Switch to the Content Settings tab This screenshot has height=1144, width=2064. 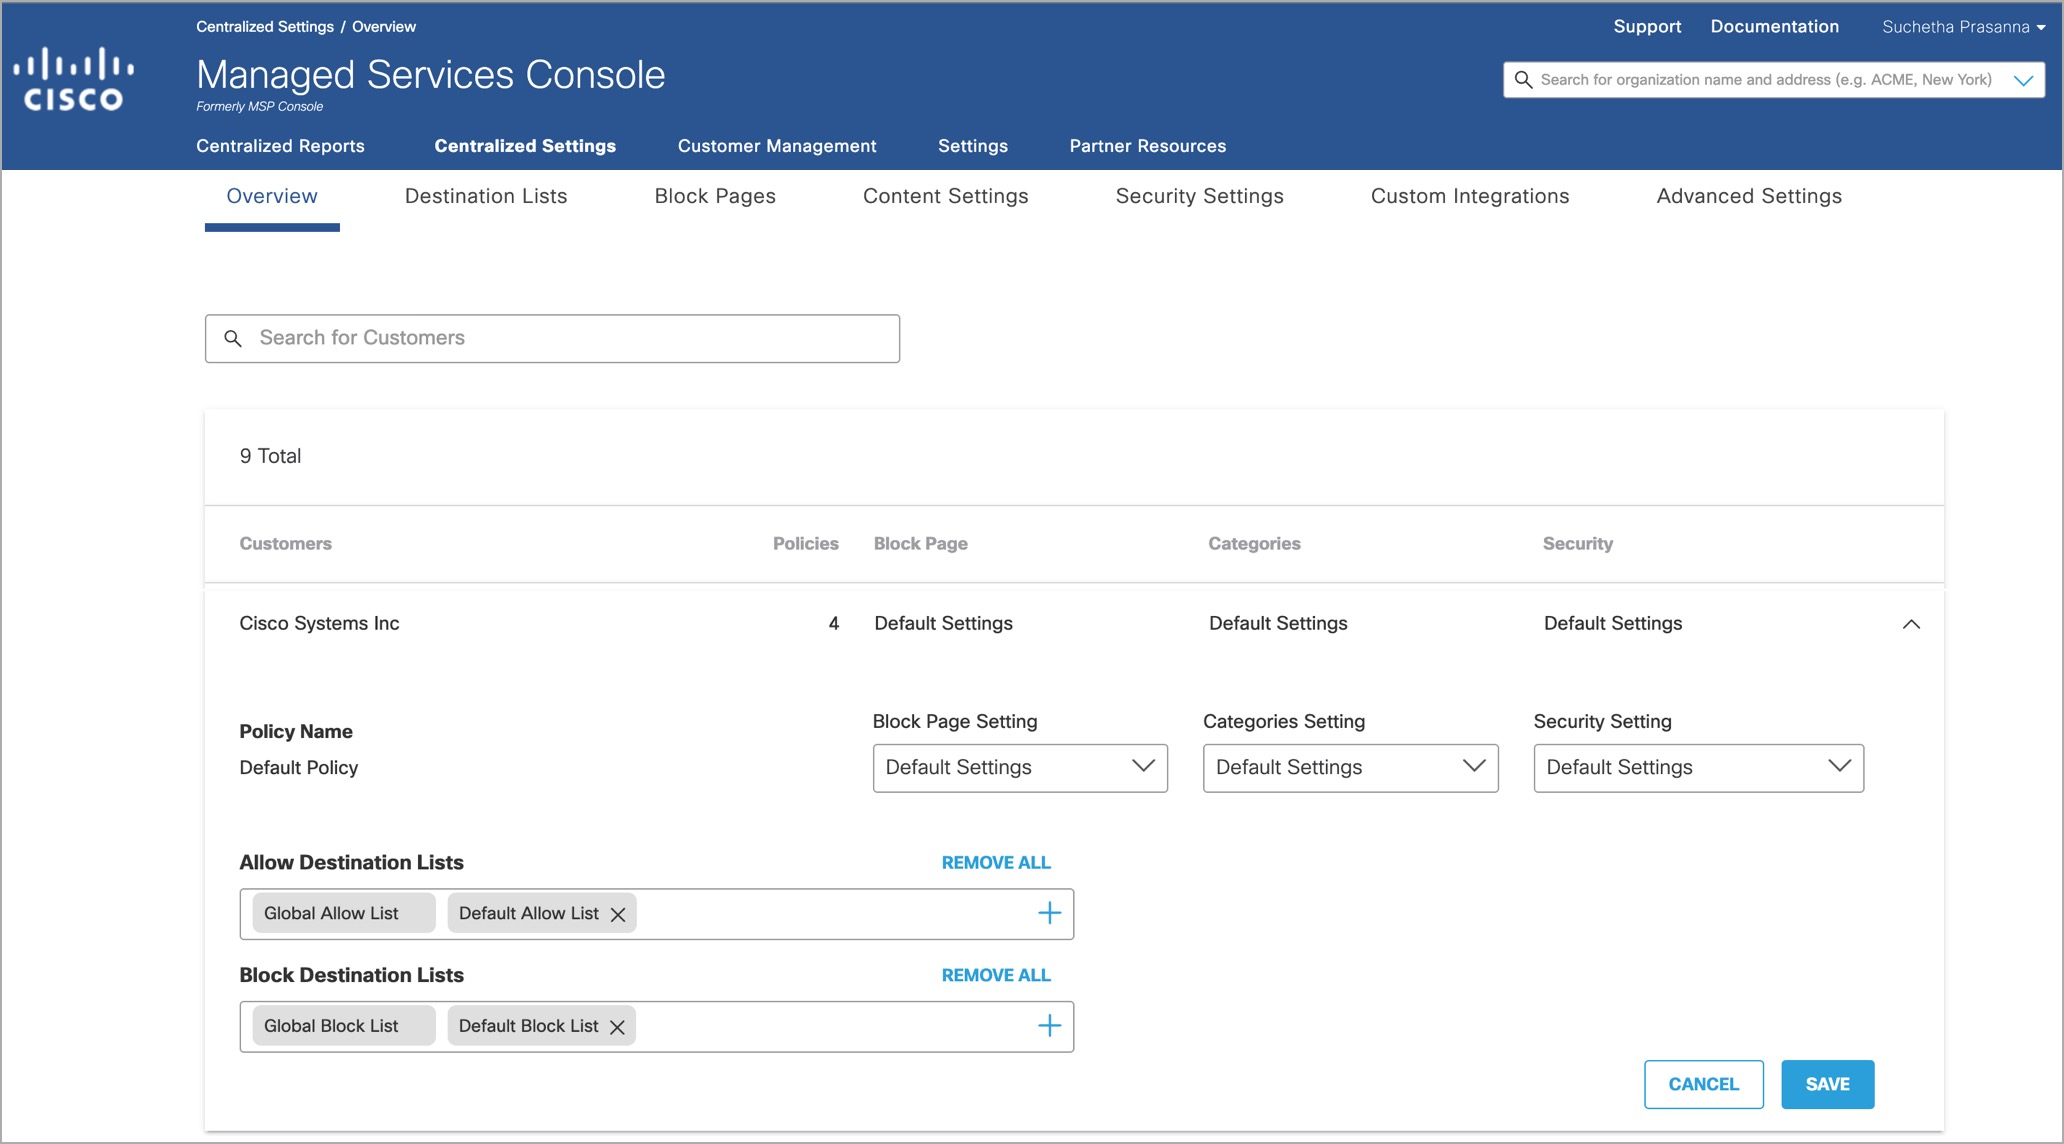coord(946,196)
